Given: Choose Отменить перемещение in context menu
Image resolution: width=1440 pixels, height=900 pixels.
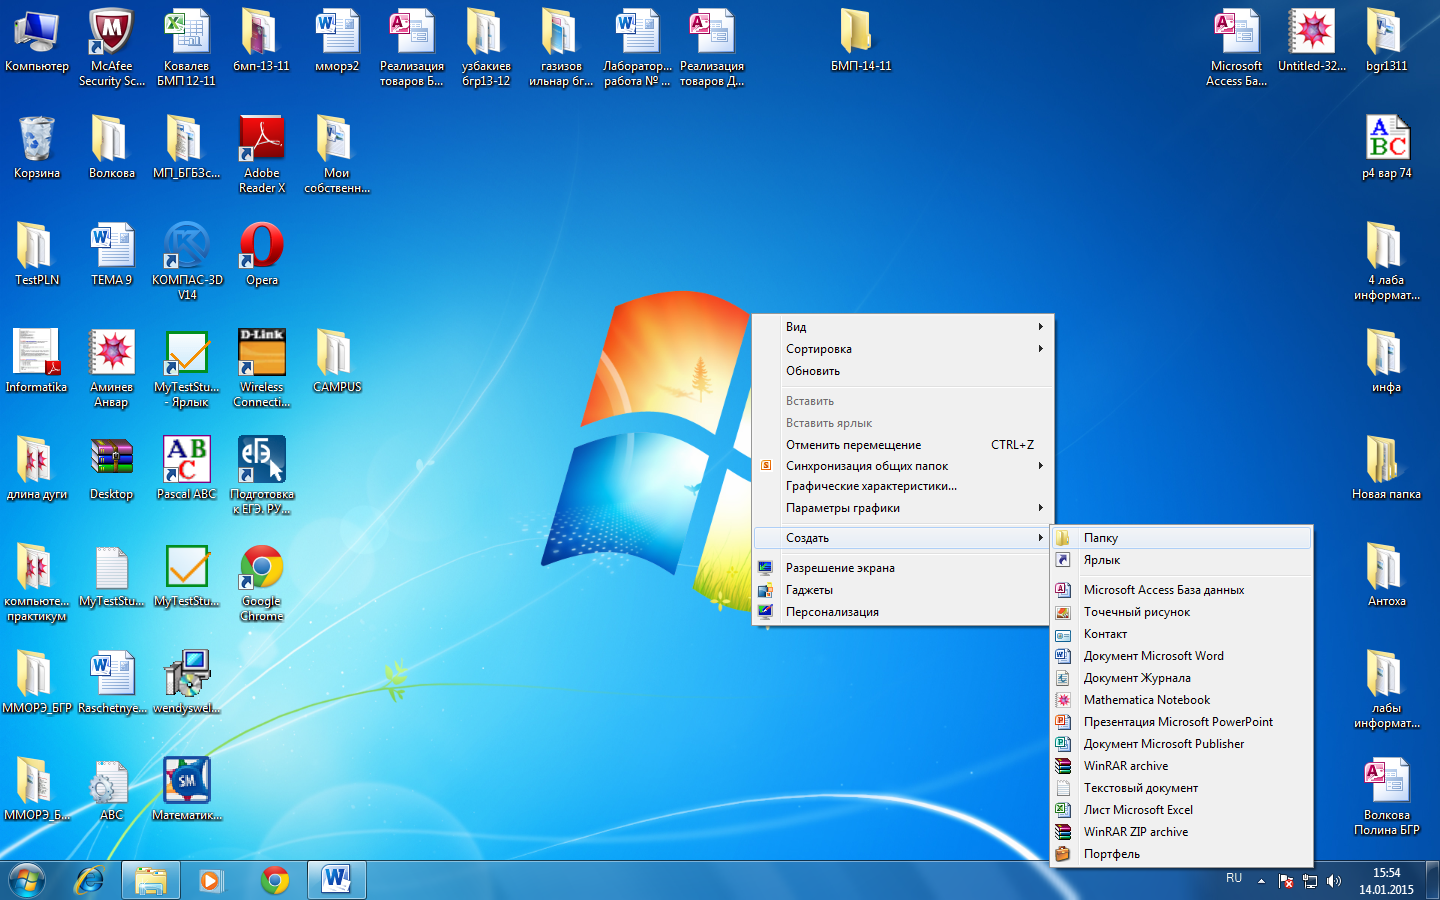Looking at the screenshot, I should (x=903, y=445).
